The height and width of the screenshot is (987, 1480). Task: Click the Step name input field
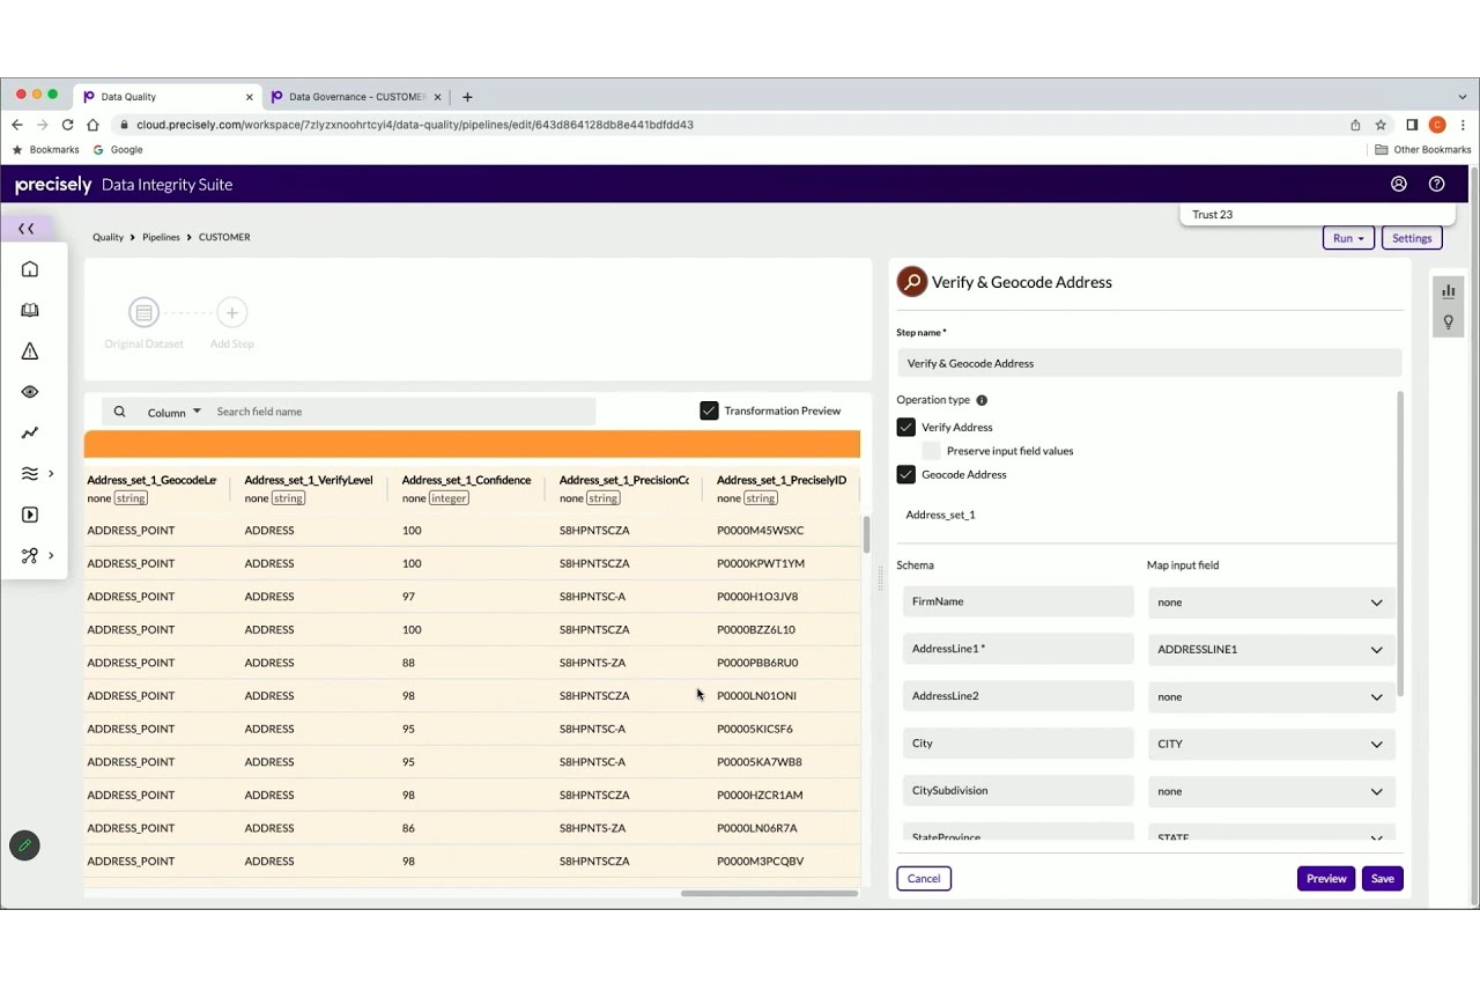1149,363
